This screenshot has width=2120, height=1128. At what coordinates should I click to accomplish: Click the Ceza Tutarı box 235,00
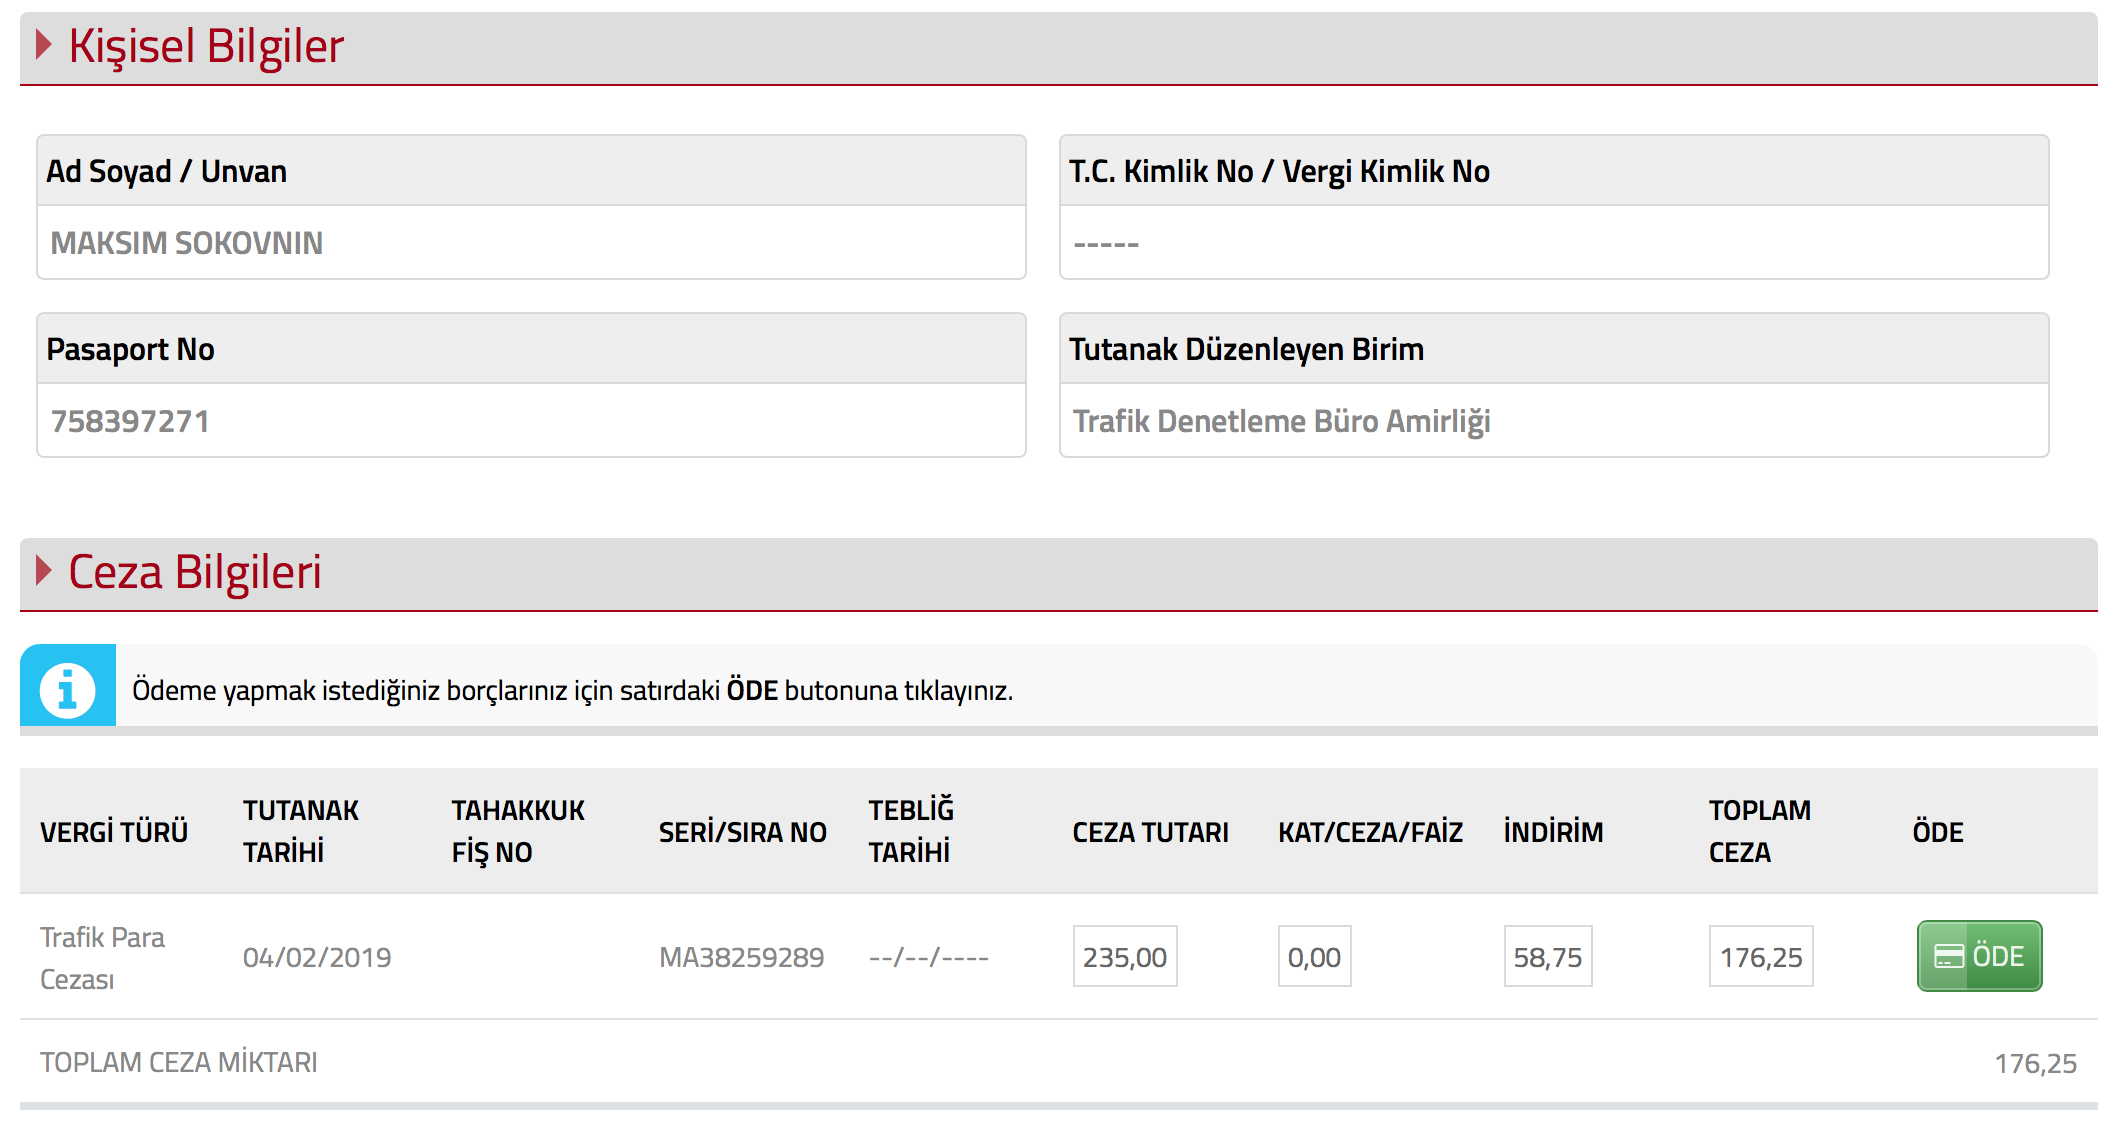pos(1125,957)
